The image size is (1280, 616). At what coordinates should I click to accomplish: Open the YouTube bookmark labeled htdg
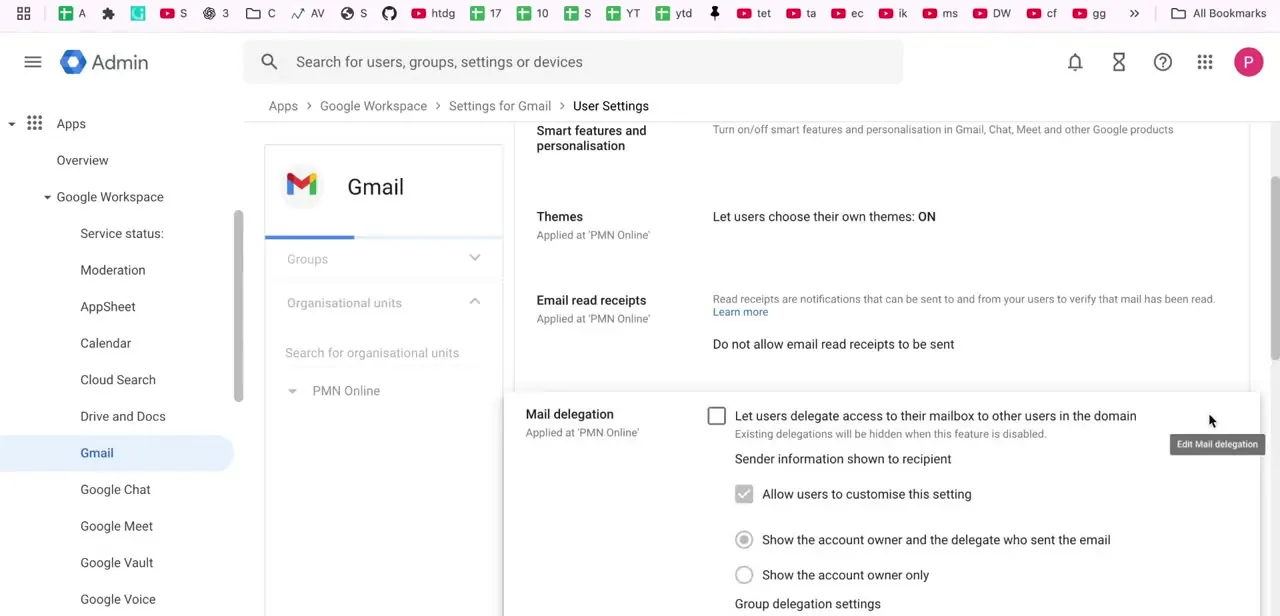click(433, 14)
